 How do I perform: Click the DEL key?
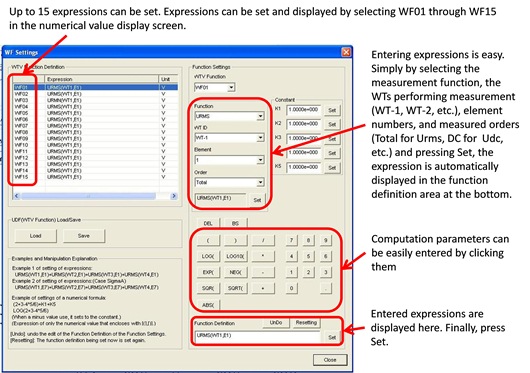coord(208,223)
